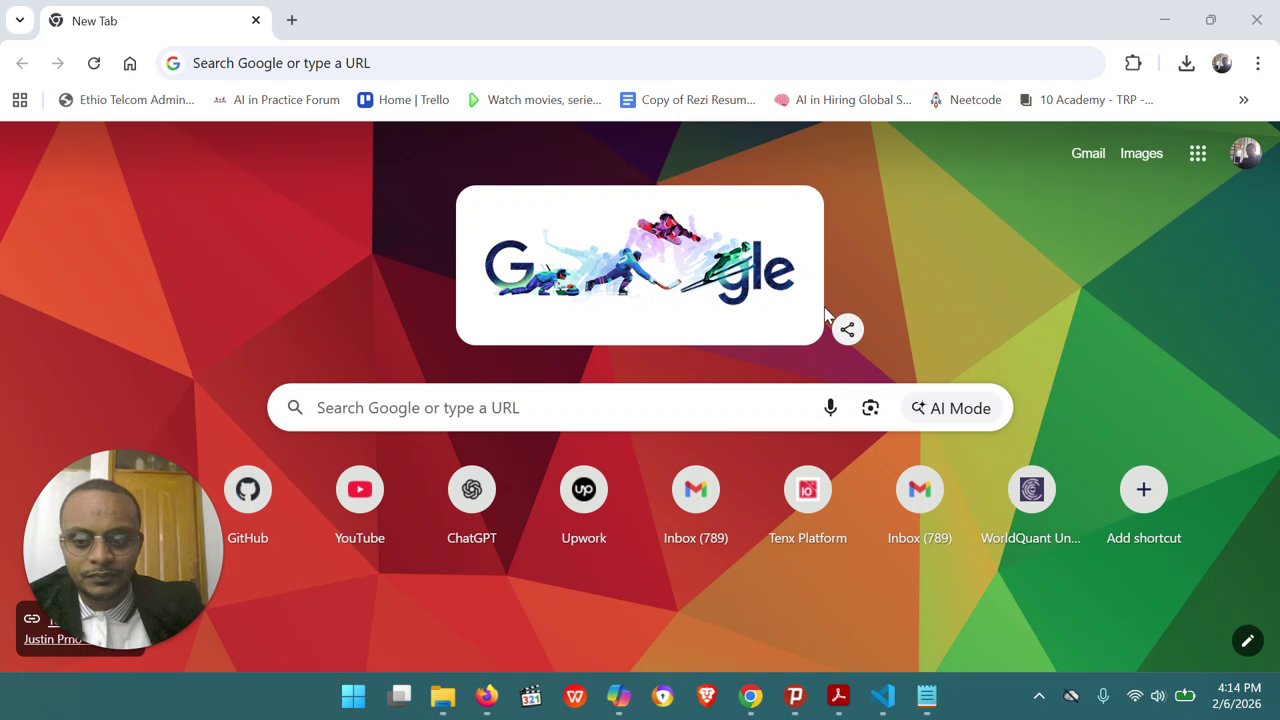Image resolution: width=1280 pixels, height=720 pixels.
Task: Open the Copy of Rezi Resum... bookmark
Action: (688, 100)
